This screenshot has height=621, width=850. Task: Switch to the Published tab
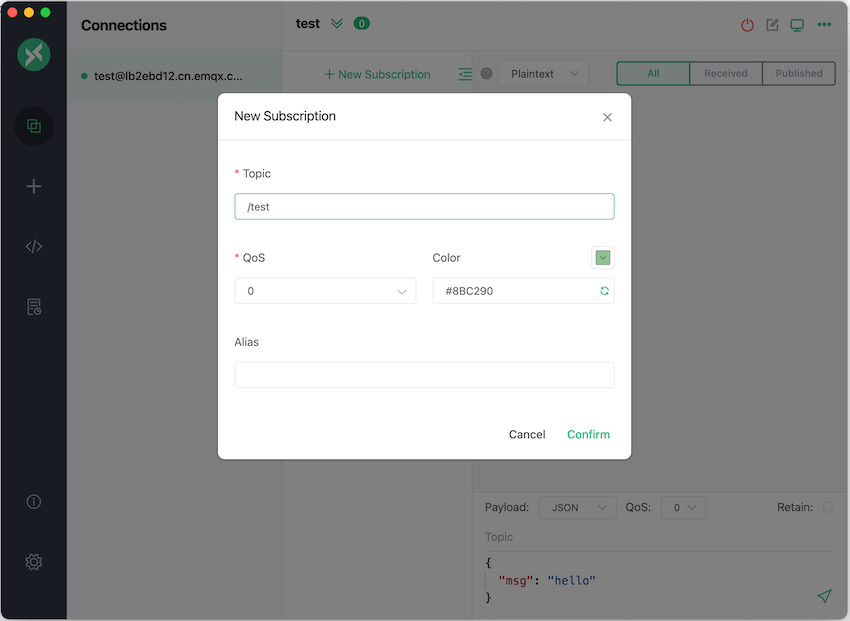point(799,74)
